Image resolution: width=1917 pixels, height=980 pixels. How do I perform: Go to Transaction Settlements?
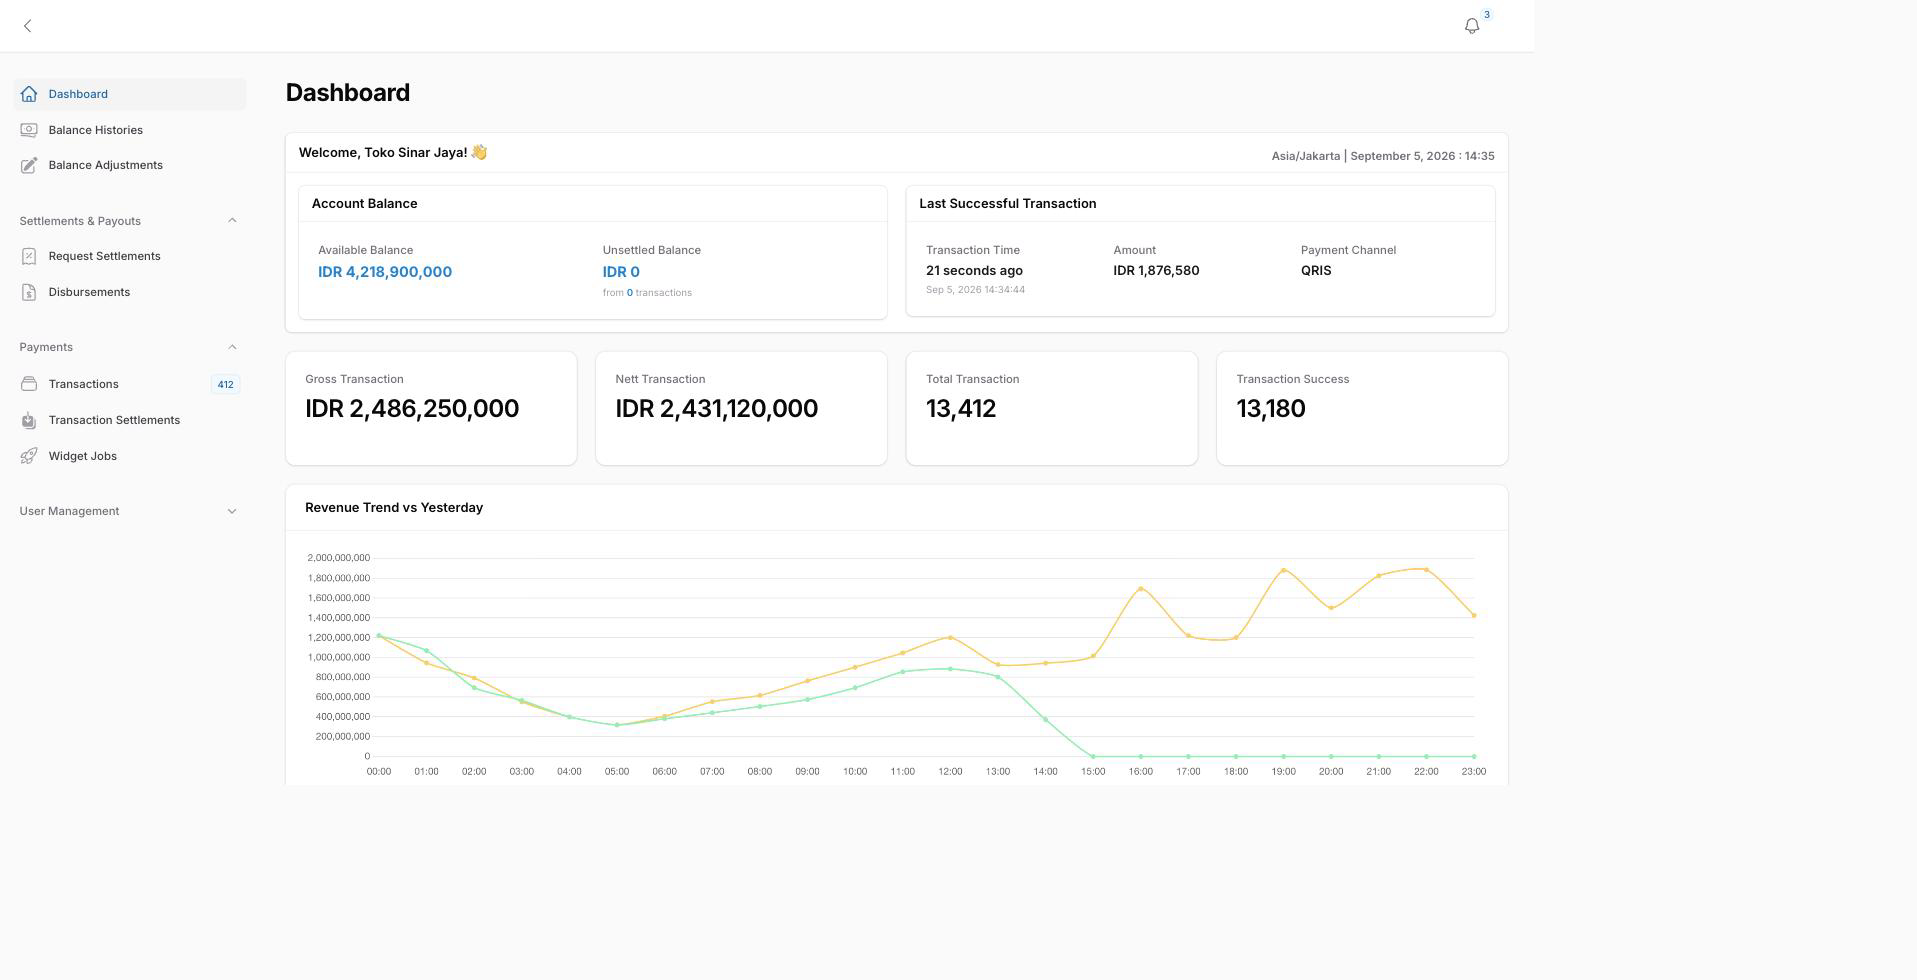pyautogui.click(x=130, y=420)
